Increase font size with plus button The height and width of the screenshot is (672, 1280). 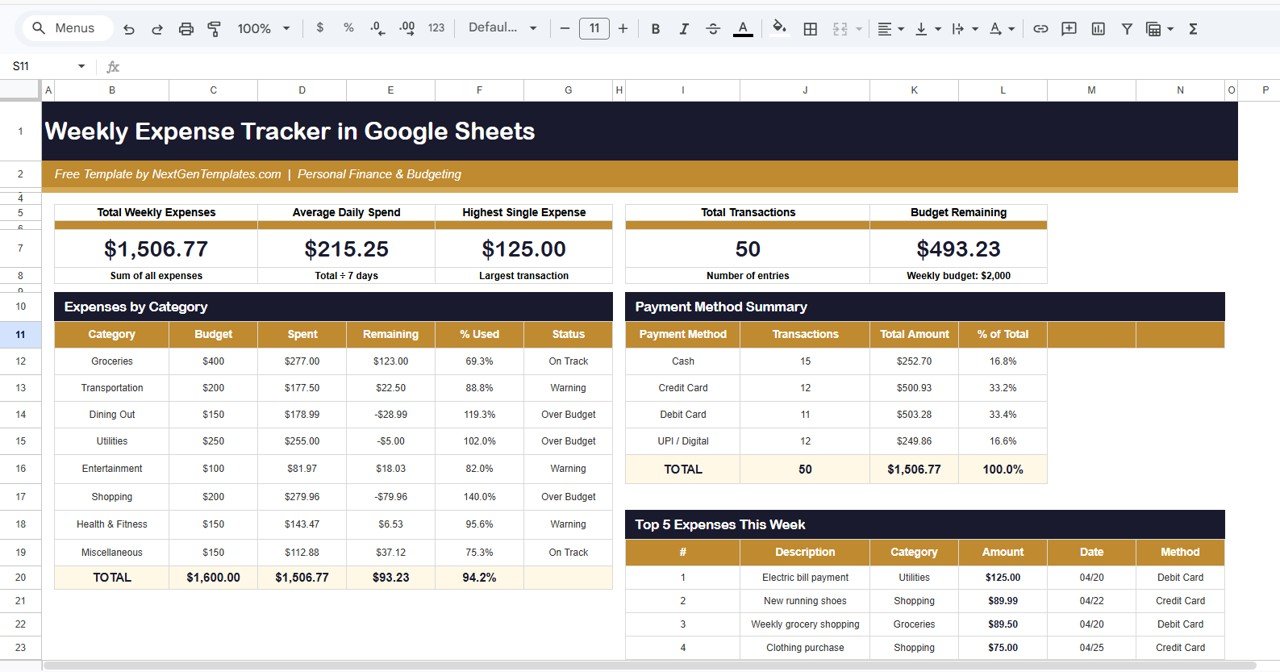623,28
